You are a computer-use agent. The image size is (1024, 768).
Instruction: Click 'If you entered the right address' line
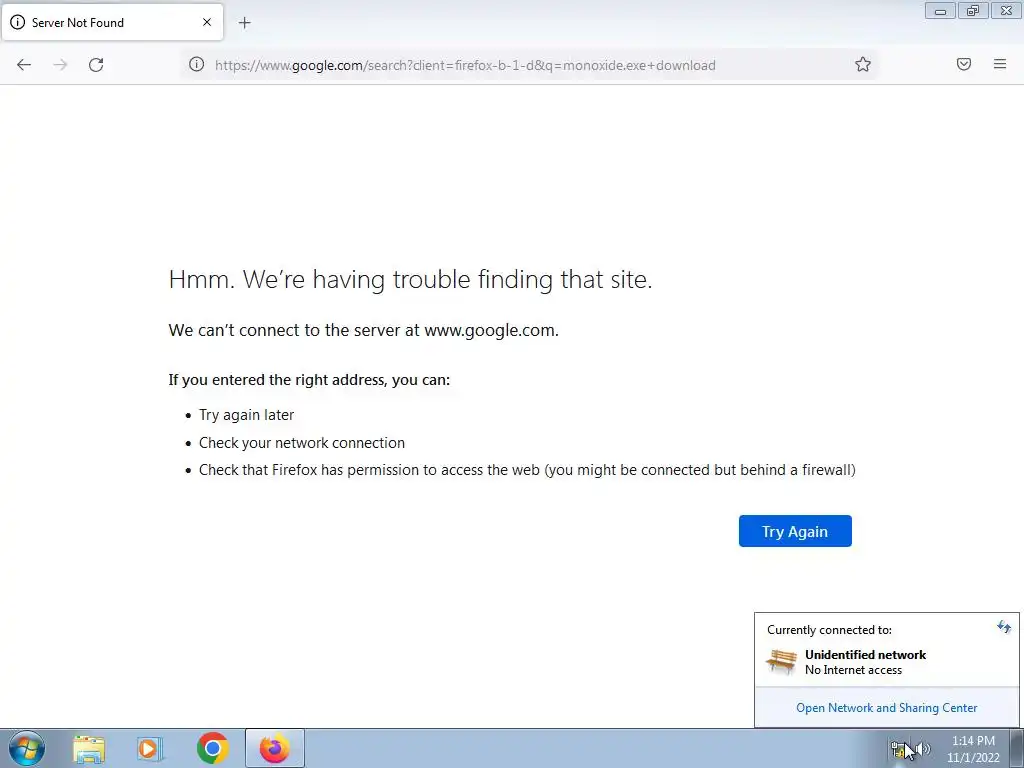309,379
